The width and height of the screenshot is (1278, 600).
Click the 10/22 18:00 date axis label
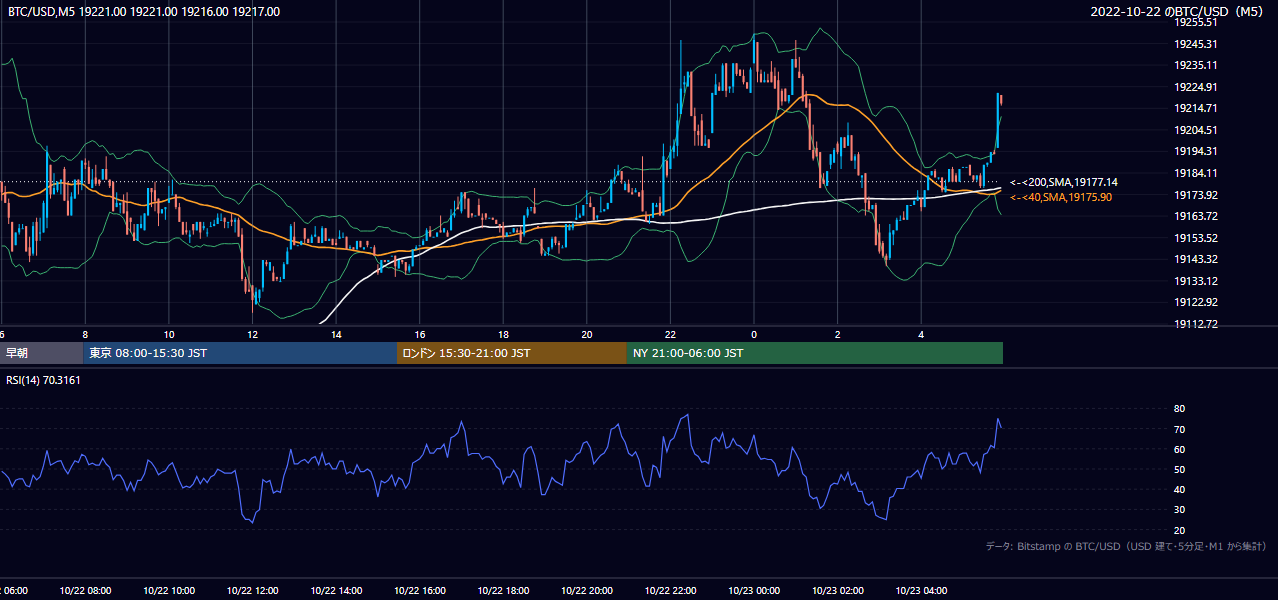click(503, 591)
